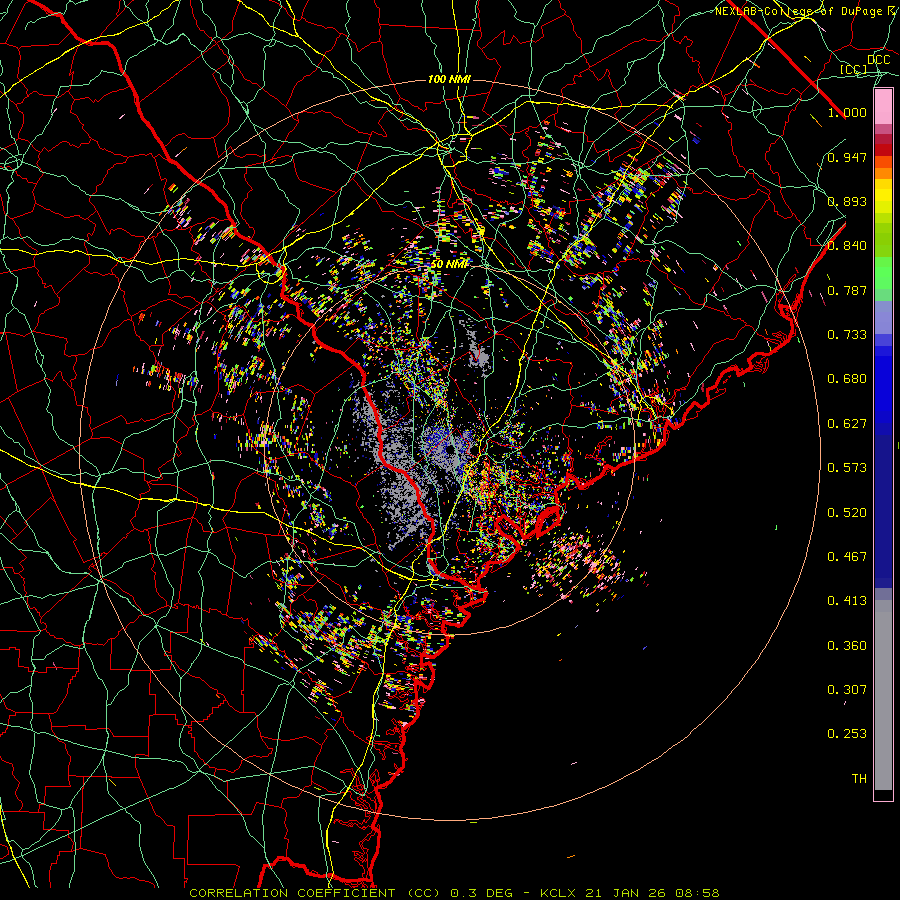Screen dimensions: 900x900
Task: Click the 0.733 legend value
Action: click(x=847, y=335)
